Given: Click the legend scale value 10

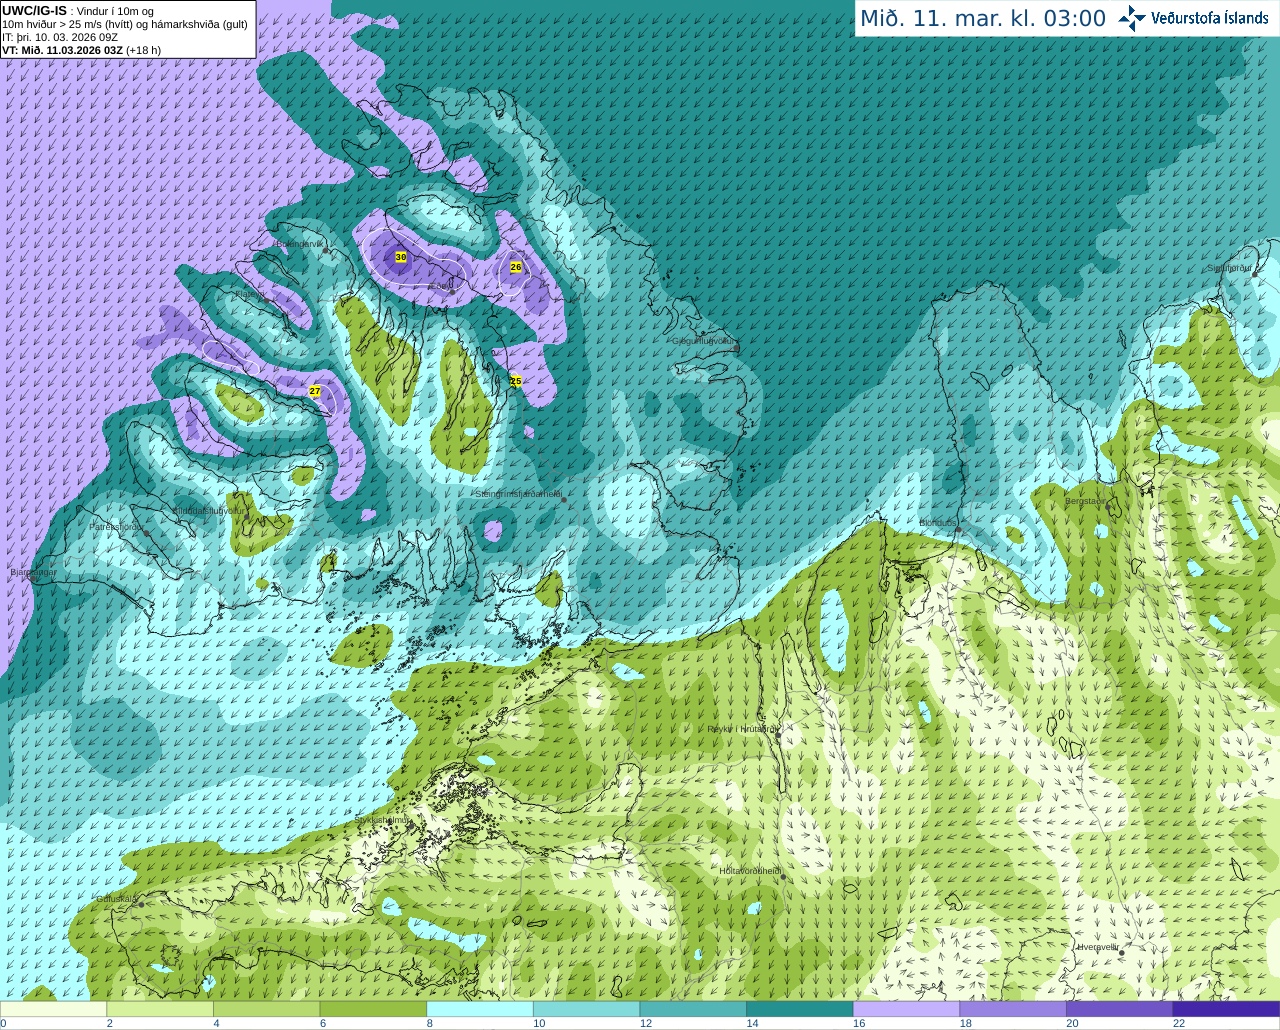Looking at the screenshot, I should click(539, 1023).
